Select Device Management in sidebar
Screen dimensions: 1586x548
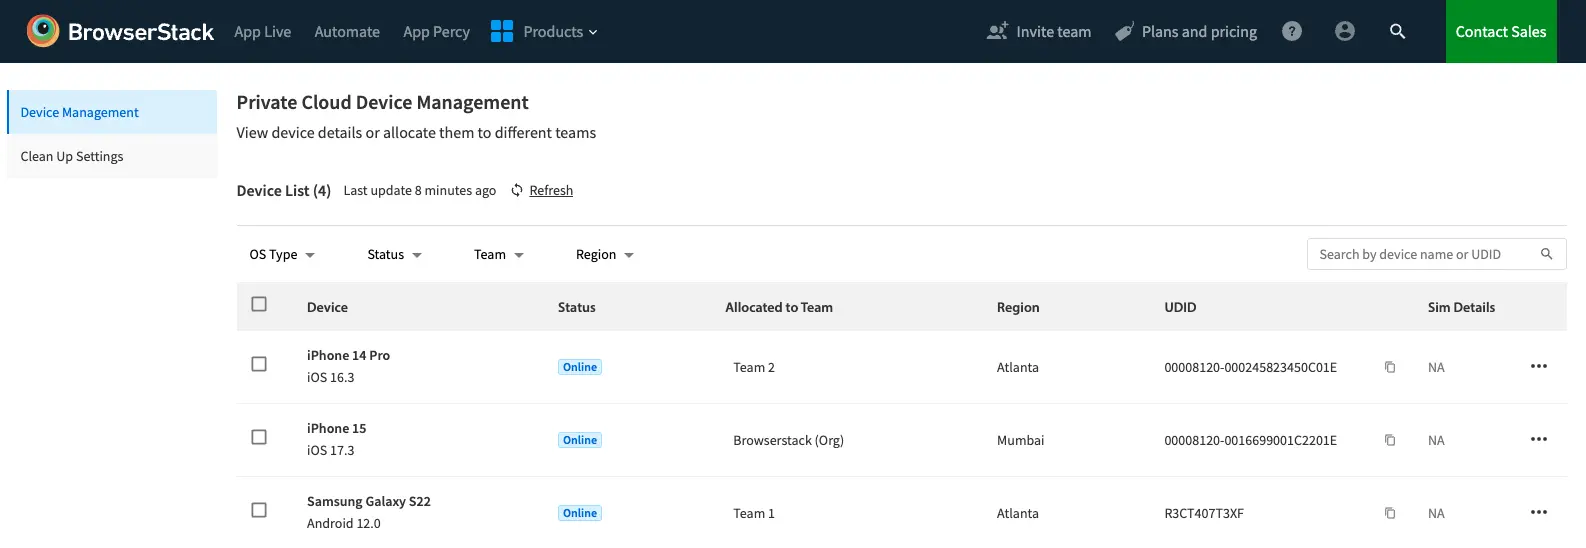tap(112, 112)
